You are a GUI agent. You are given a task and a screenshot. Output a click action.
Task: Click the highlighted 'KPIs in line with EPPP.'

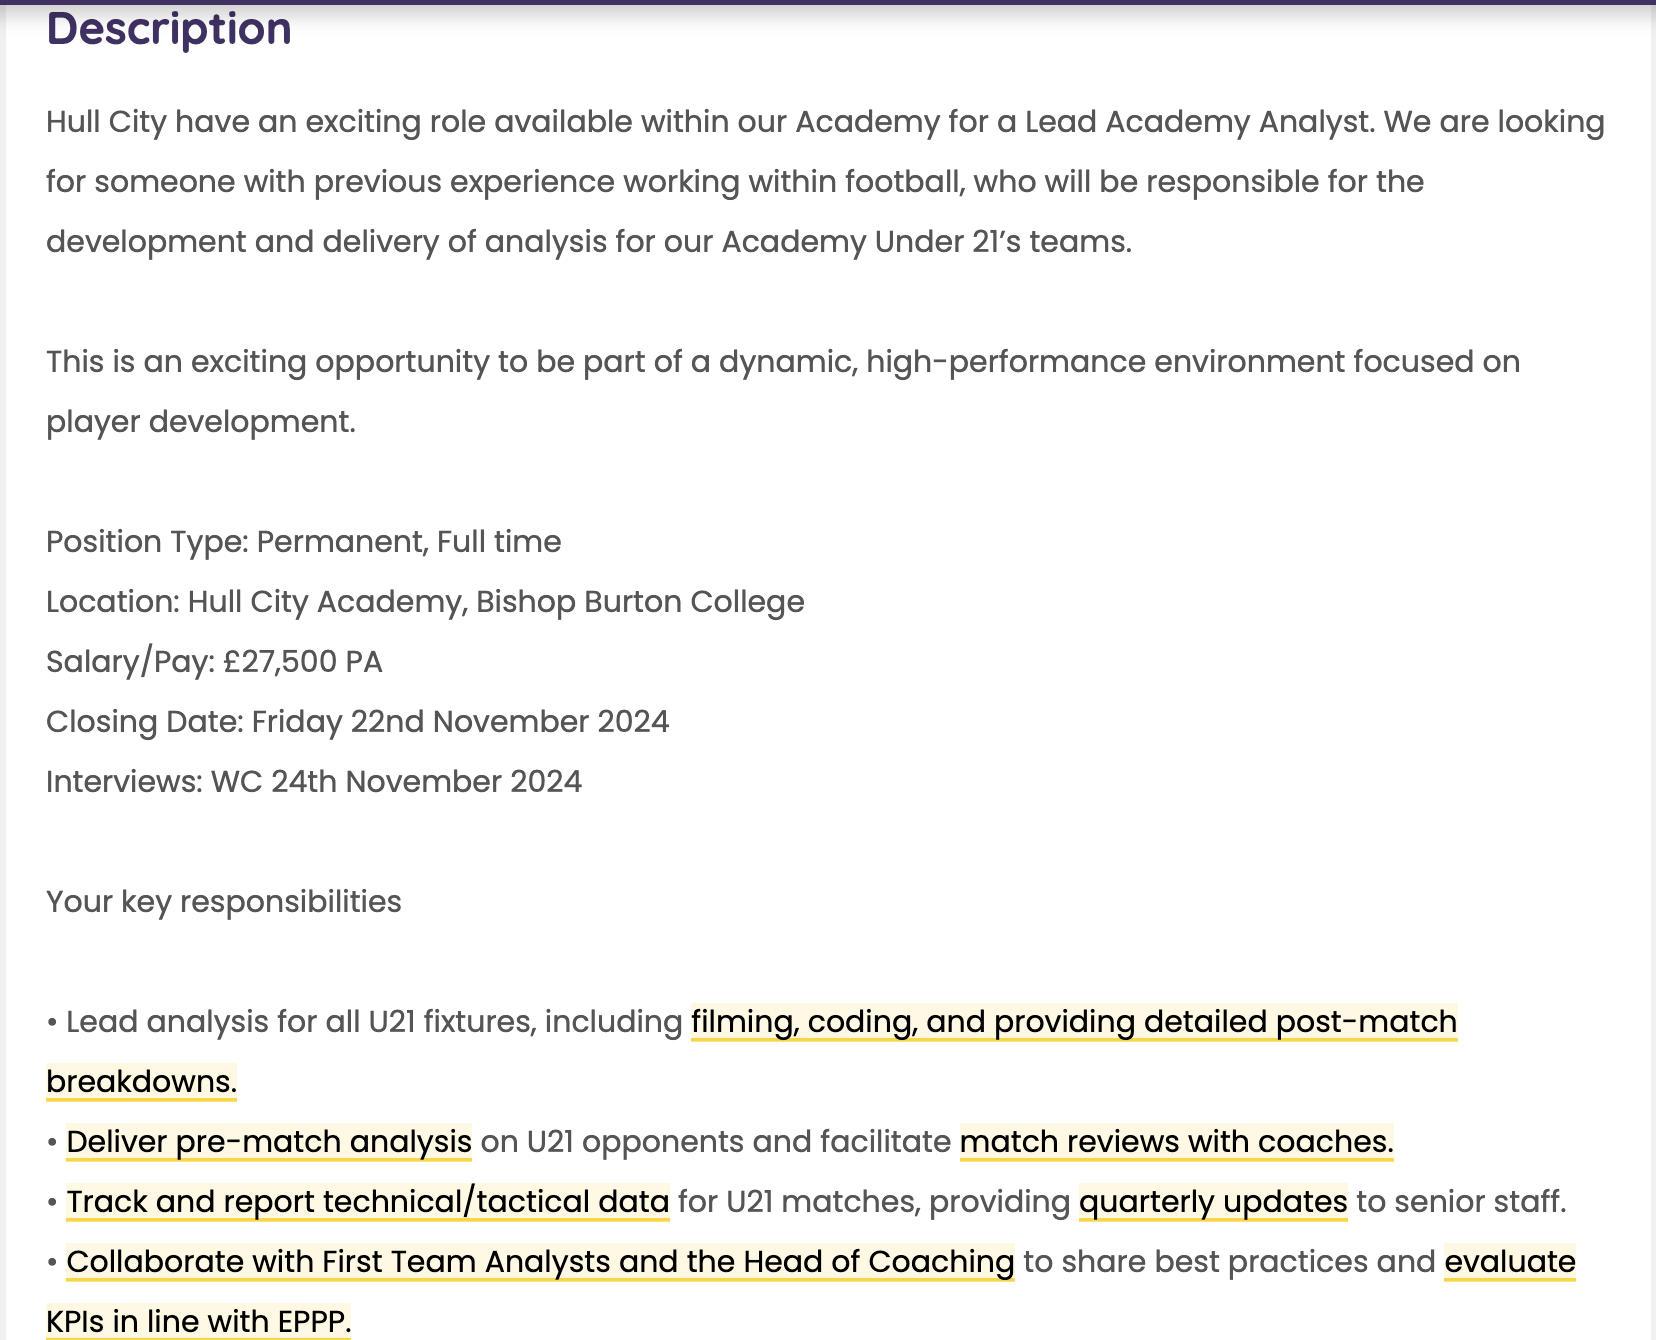[199, 1322]
